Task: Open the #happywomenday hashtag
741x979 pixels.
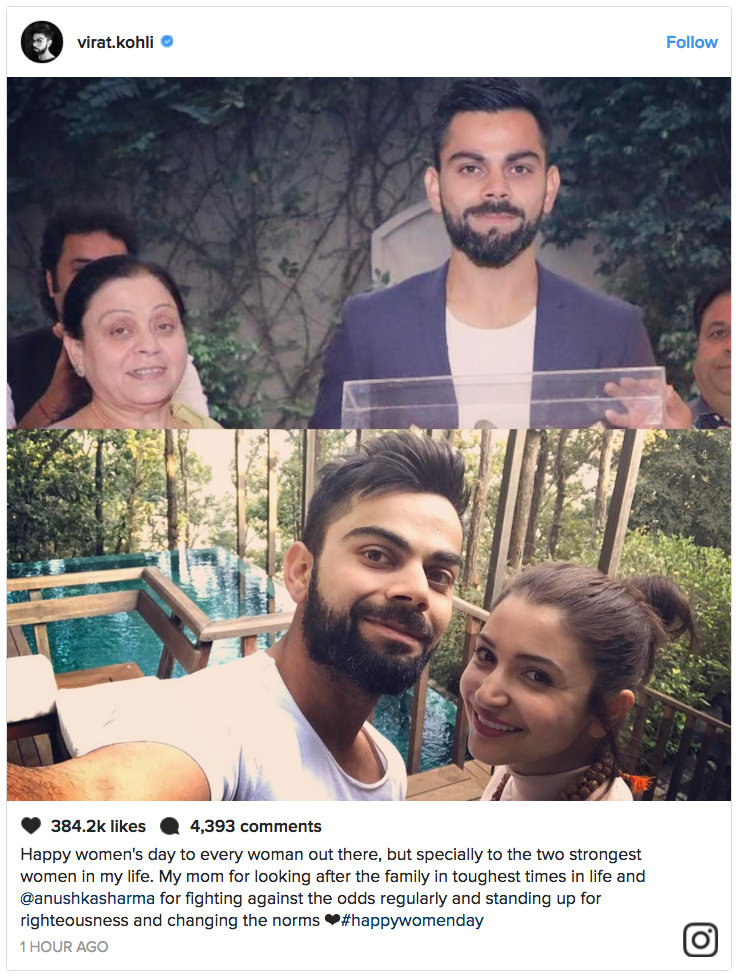Action: pyautogui.click(x=412, y=920)
